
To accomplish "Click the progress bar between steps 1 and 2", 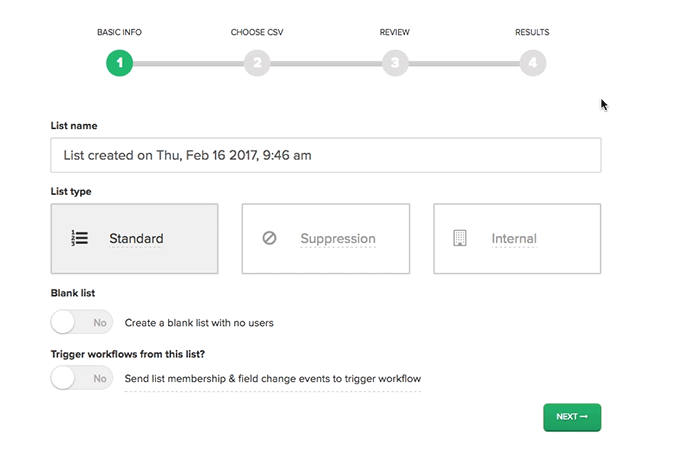I will click(188, 64).
